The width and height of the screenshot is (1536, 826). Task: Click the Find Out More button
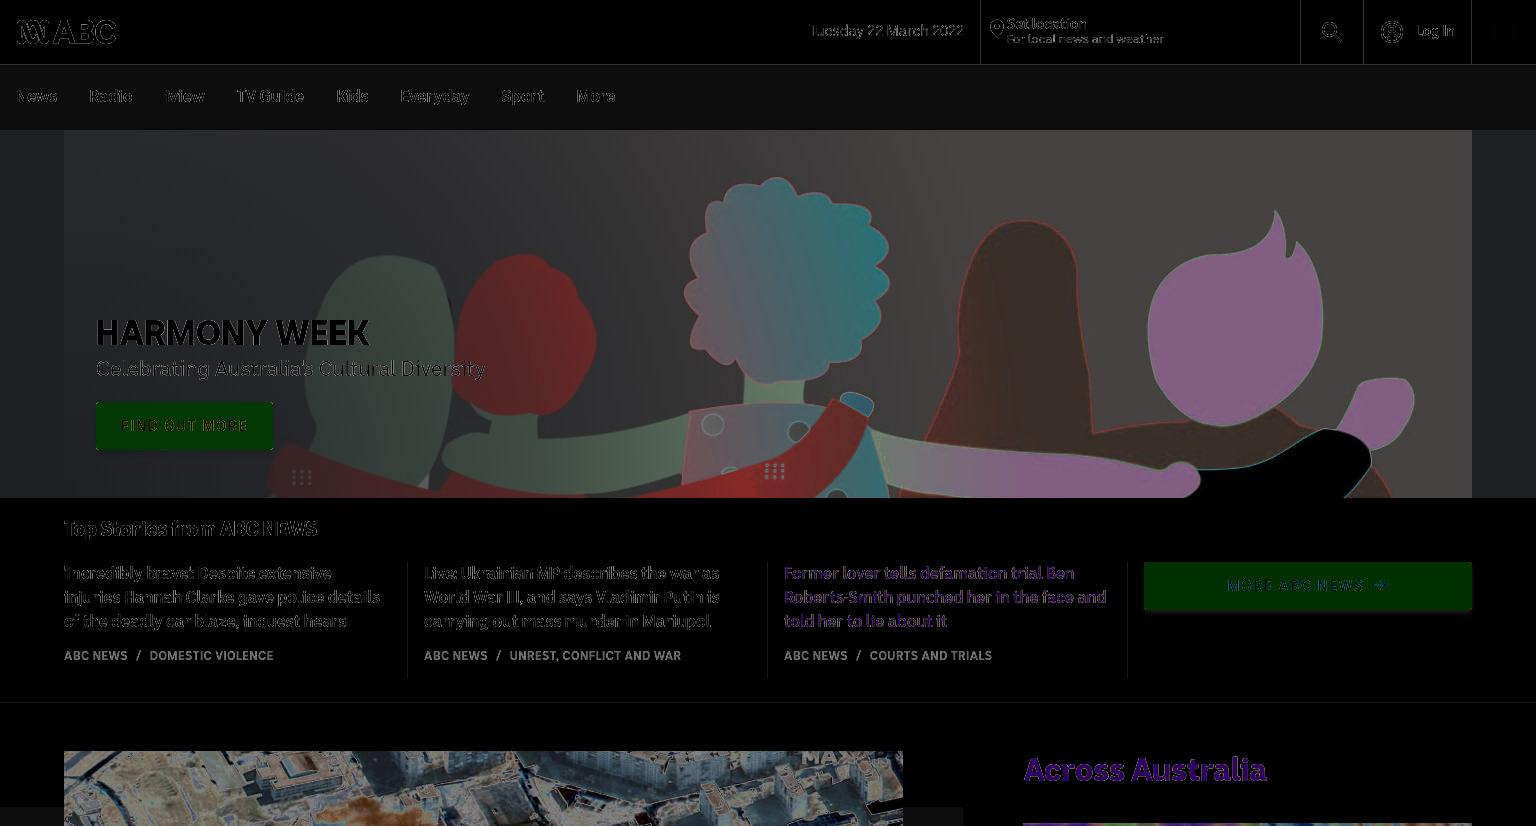point(184,426)
